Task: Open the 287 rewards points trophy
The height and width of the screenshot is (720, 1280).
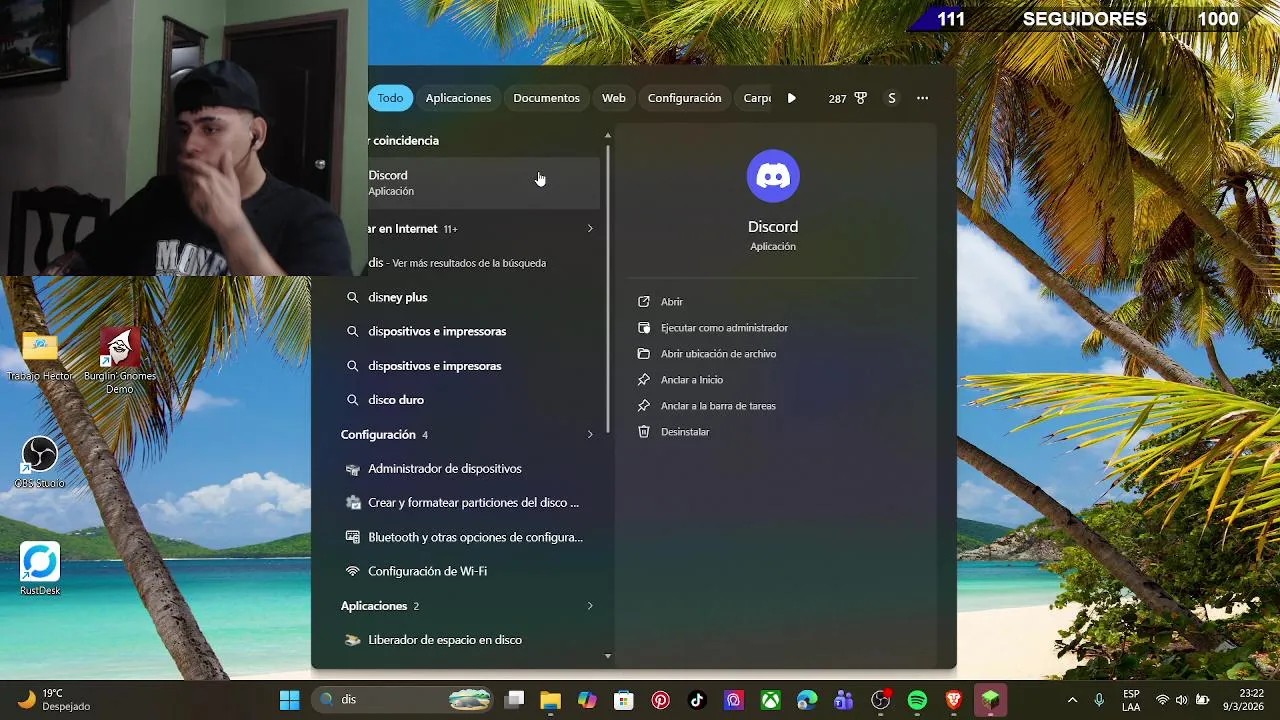Action: [847, 98]
